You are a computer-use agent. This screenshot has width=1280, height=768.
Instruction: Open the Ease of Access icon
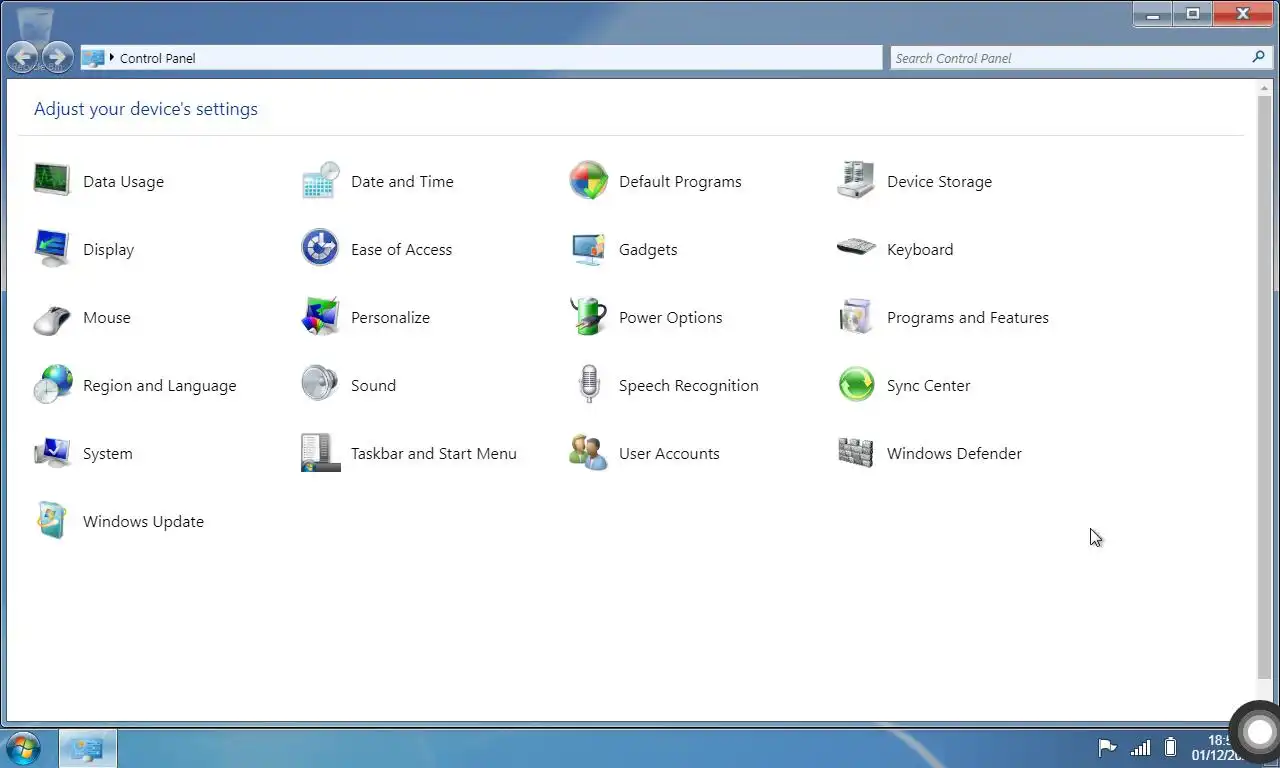click(320, 248)
